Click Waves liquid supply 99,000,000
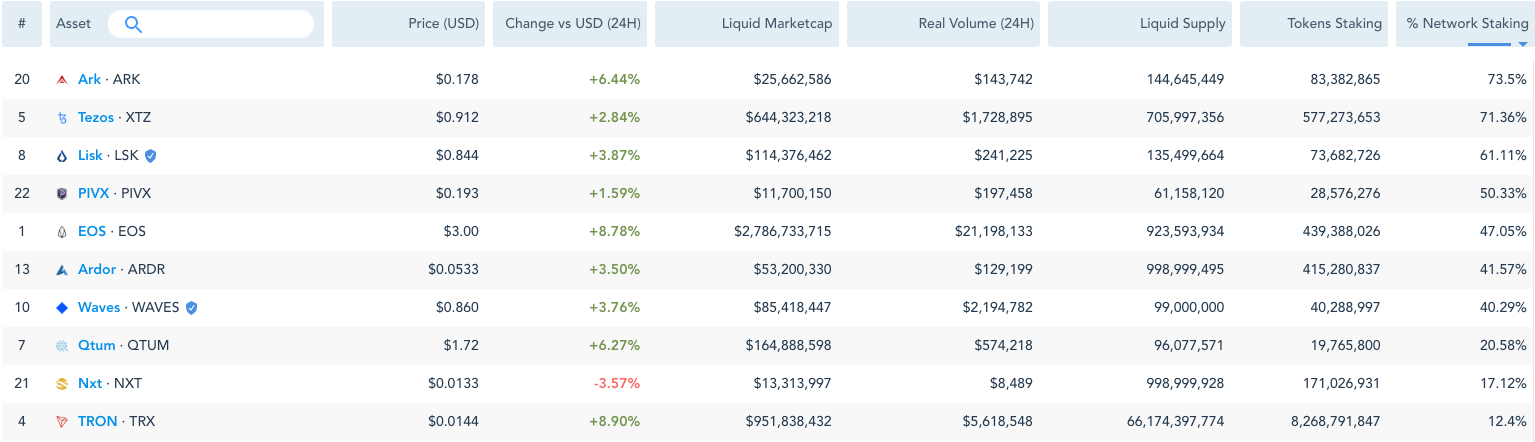 (x=1189, y=307)
